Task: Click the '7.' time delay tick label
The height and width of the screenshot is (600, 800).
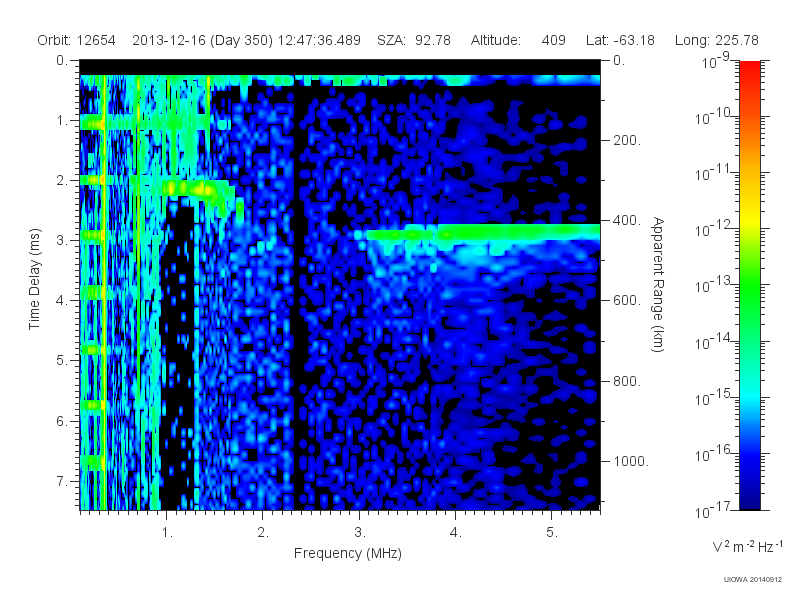Action: click(62, 481)
